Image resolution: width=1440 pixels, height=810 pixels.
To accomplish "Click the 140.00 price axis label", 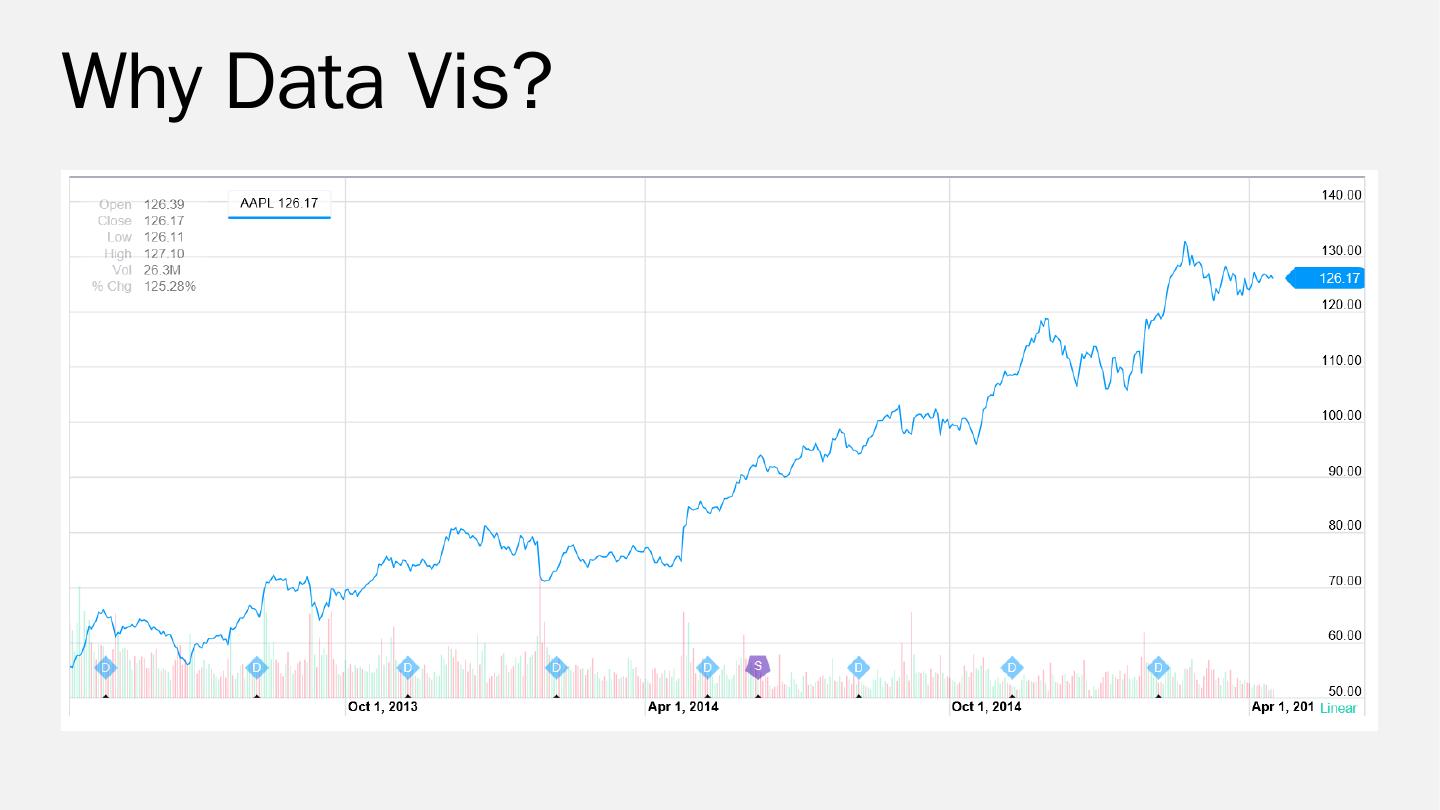I will (1340, 196).
